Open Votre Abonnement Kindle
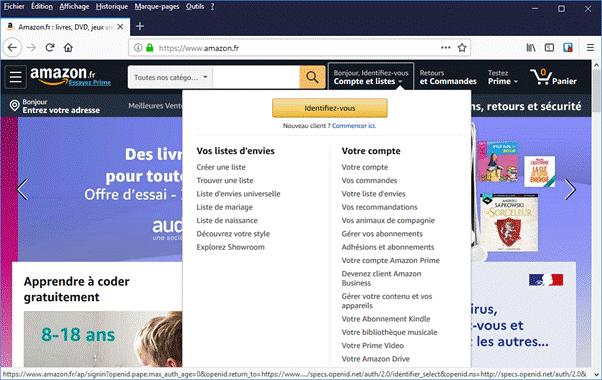Image resolution: width=602 pixels, height=380 pixels. (386, 319)
